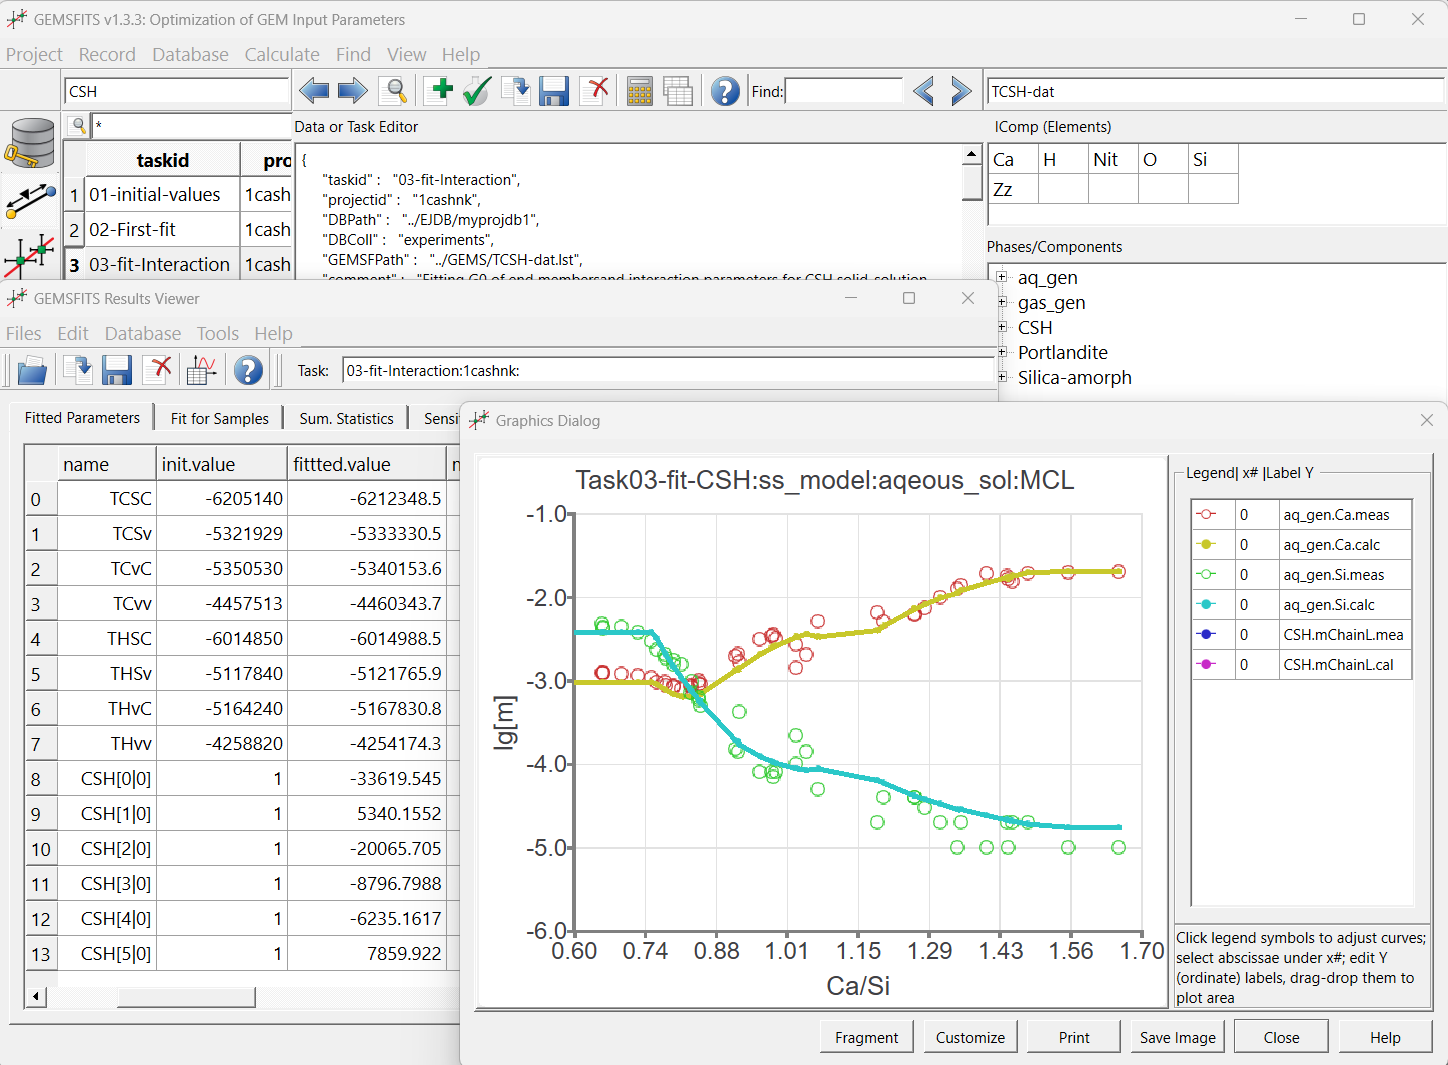Open the Calculate menu
Screen dimensions: 1448x1065
pos(281,54)
